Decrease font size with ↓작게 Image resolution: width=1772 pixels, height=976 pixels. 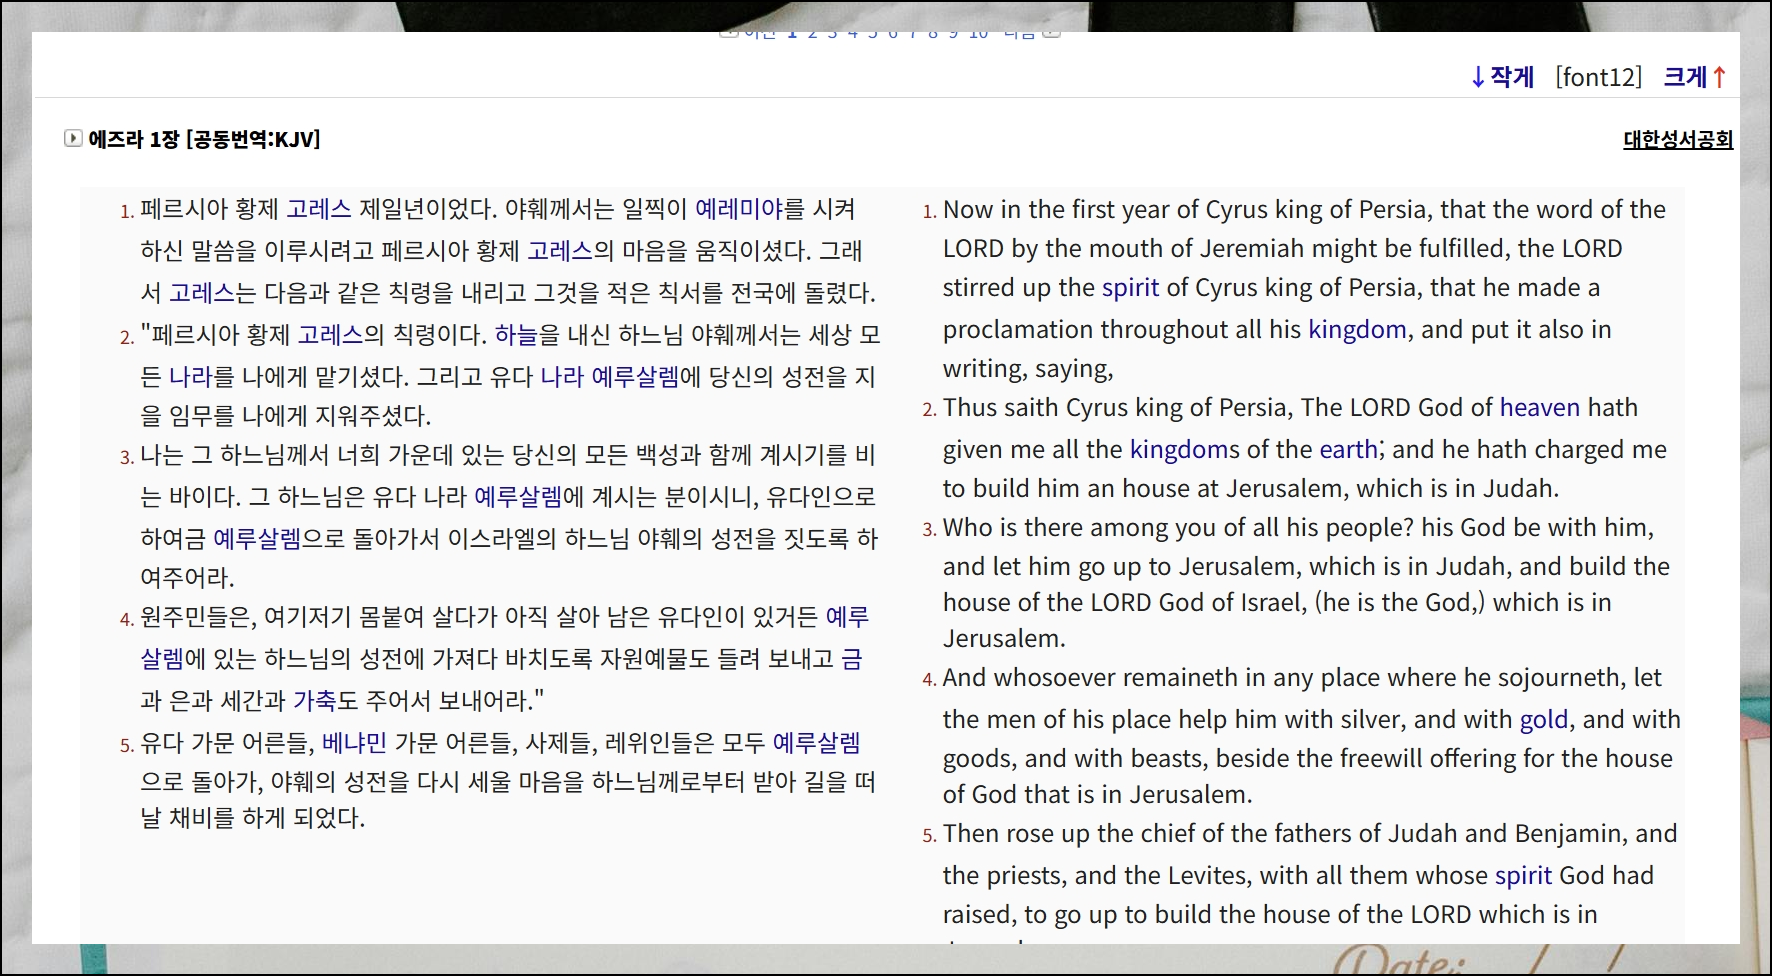[1502, 77]
